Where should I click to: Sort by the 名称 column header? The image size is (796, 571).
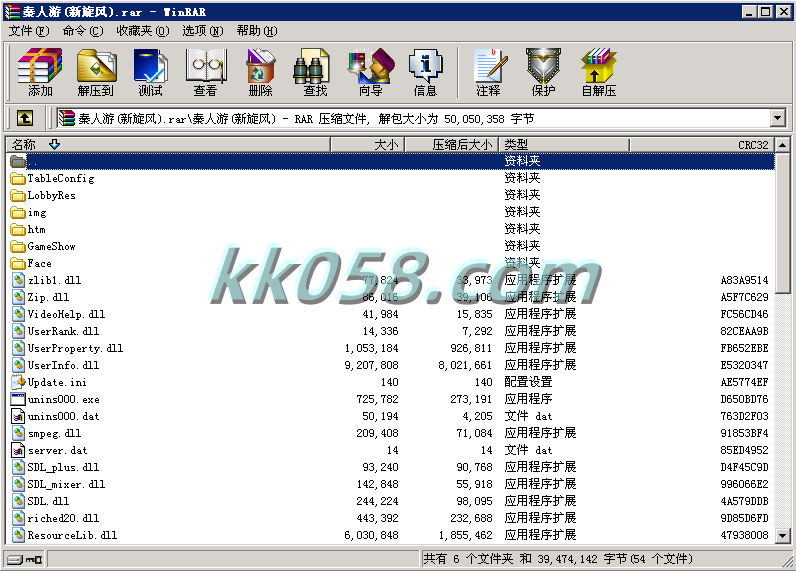(x=168, y=145)
